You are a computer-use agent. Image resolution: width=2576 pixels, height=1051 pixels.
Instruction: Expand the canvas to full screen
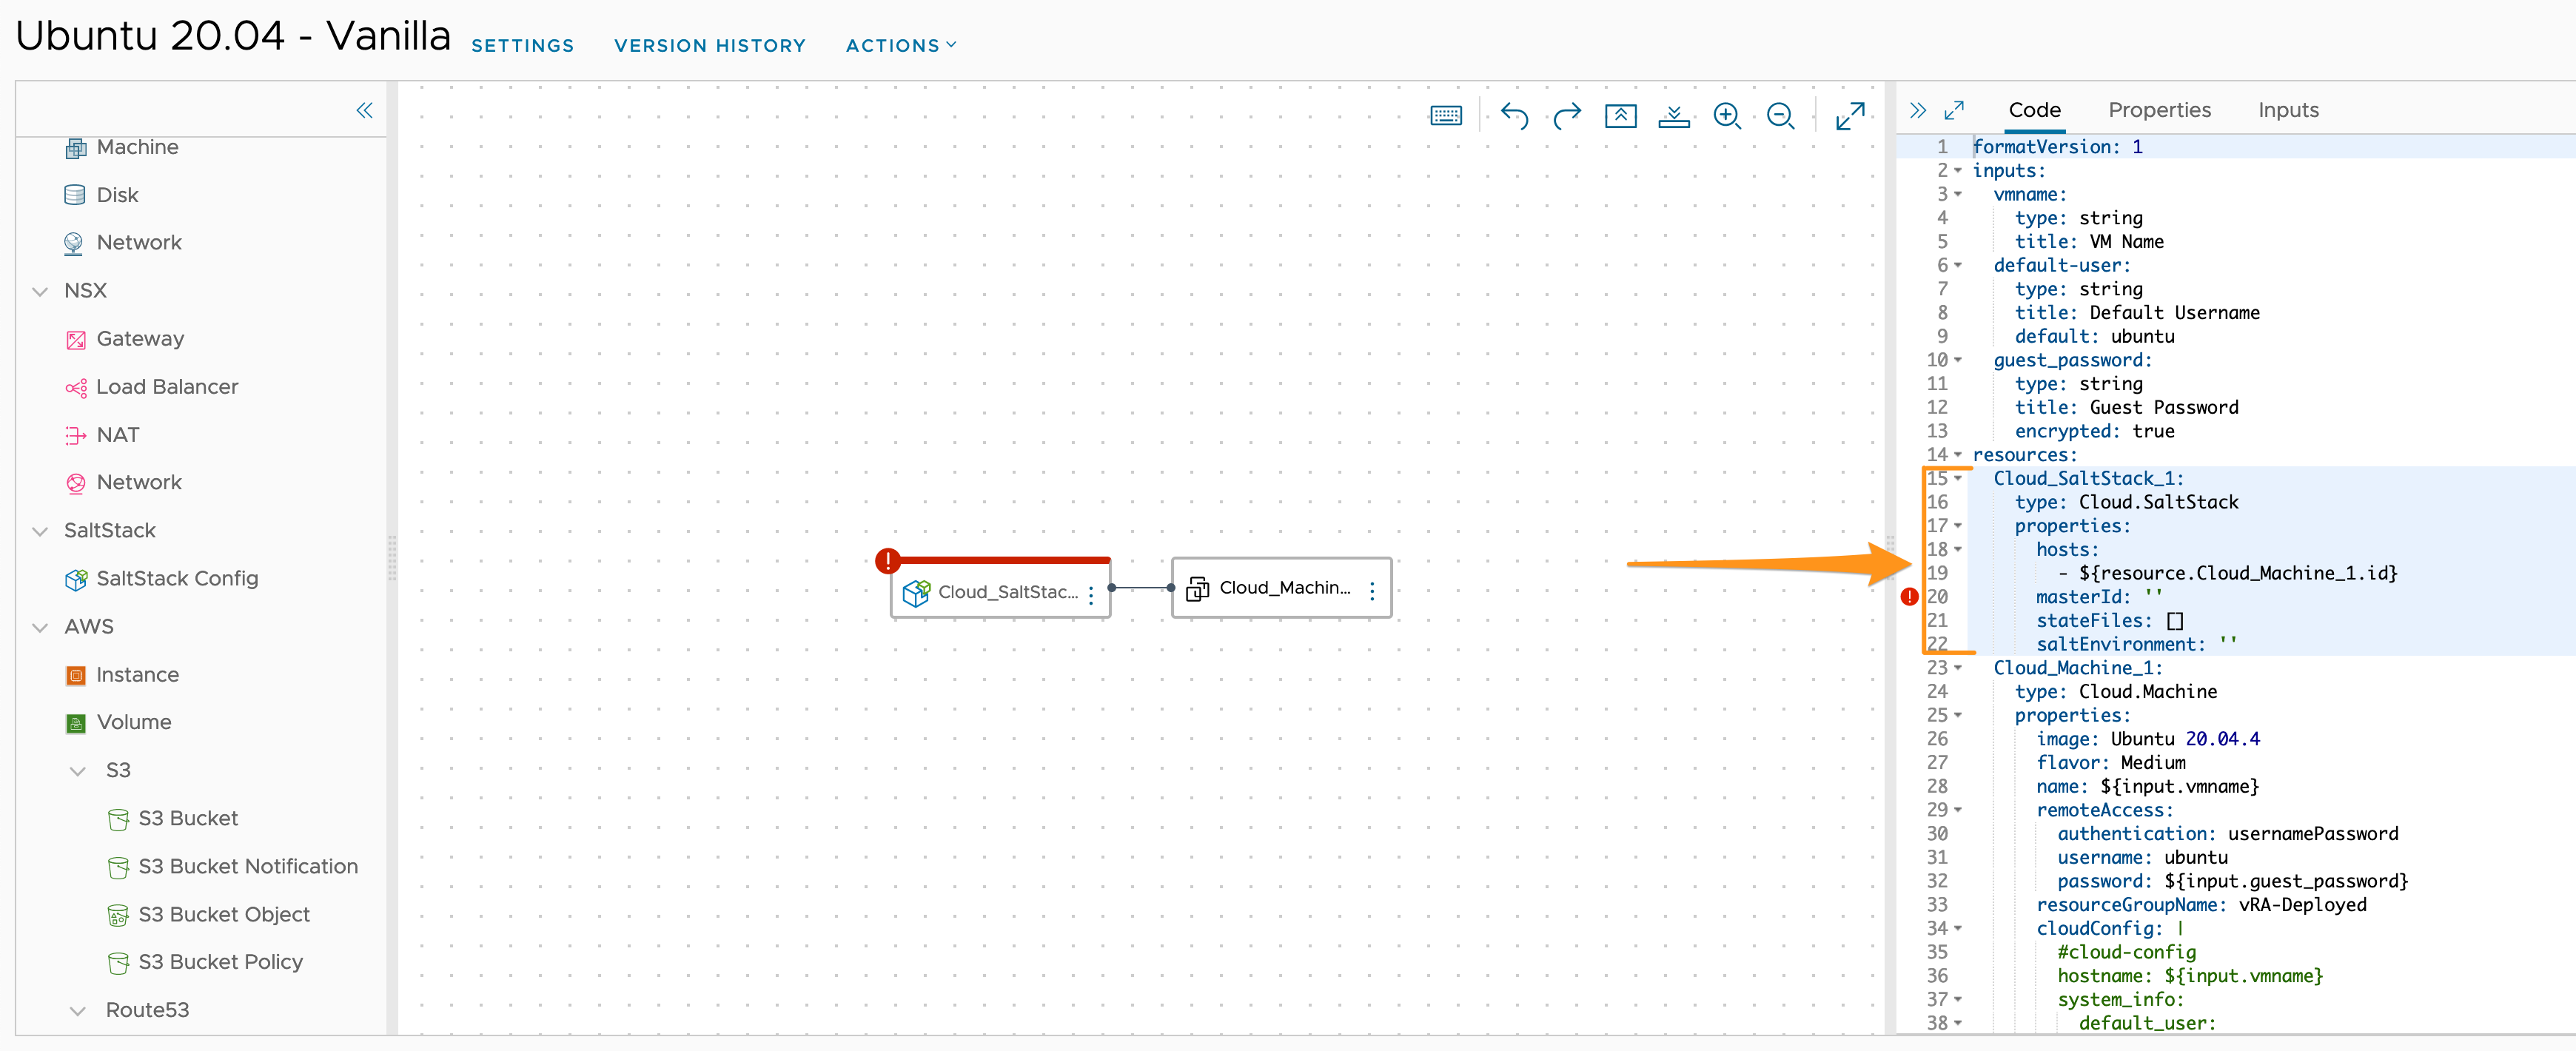(1850, 116)
